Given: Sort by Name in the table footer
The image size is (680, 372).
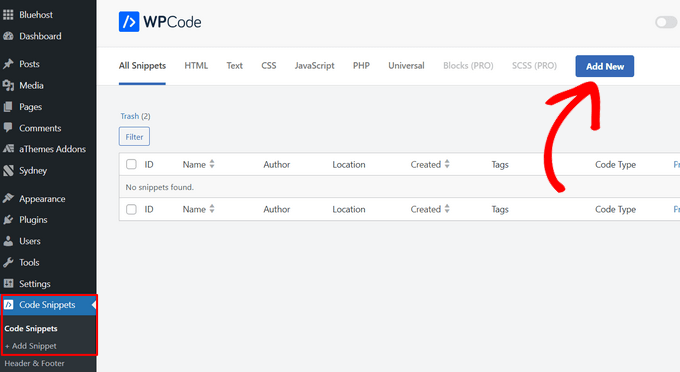Looking at the screenshot, I should click(x=198, y=209).
